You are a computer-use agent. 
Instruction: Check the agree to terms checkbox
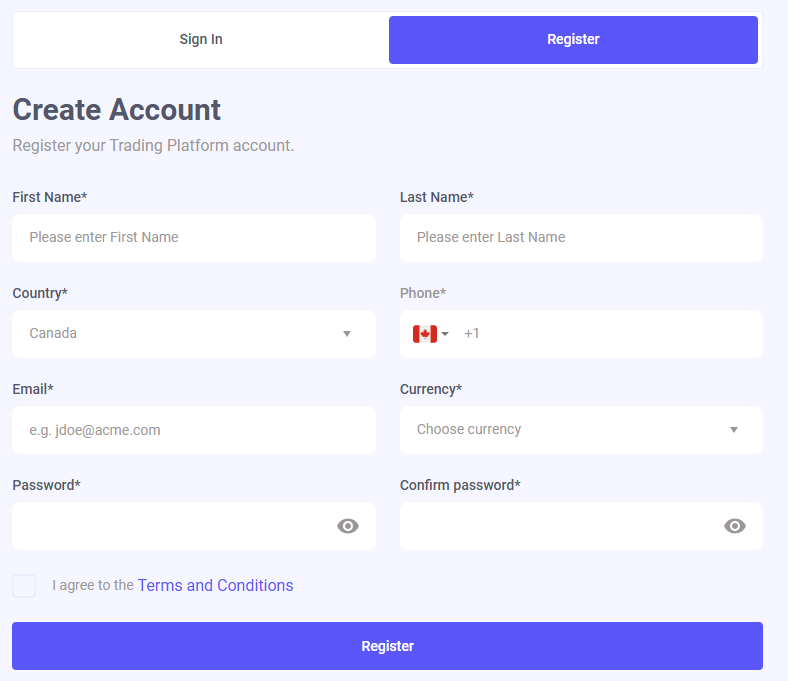pyautogui.click(x=24, y=586)
